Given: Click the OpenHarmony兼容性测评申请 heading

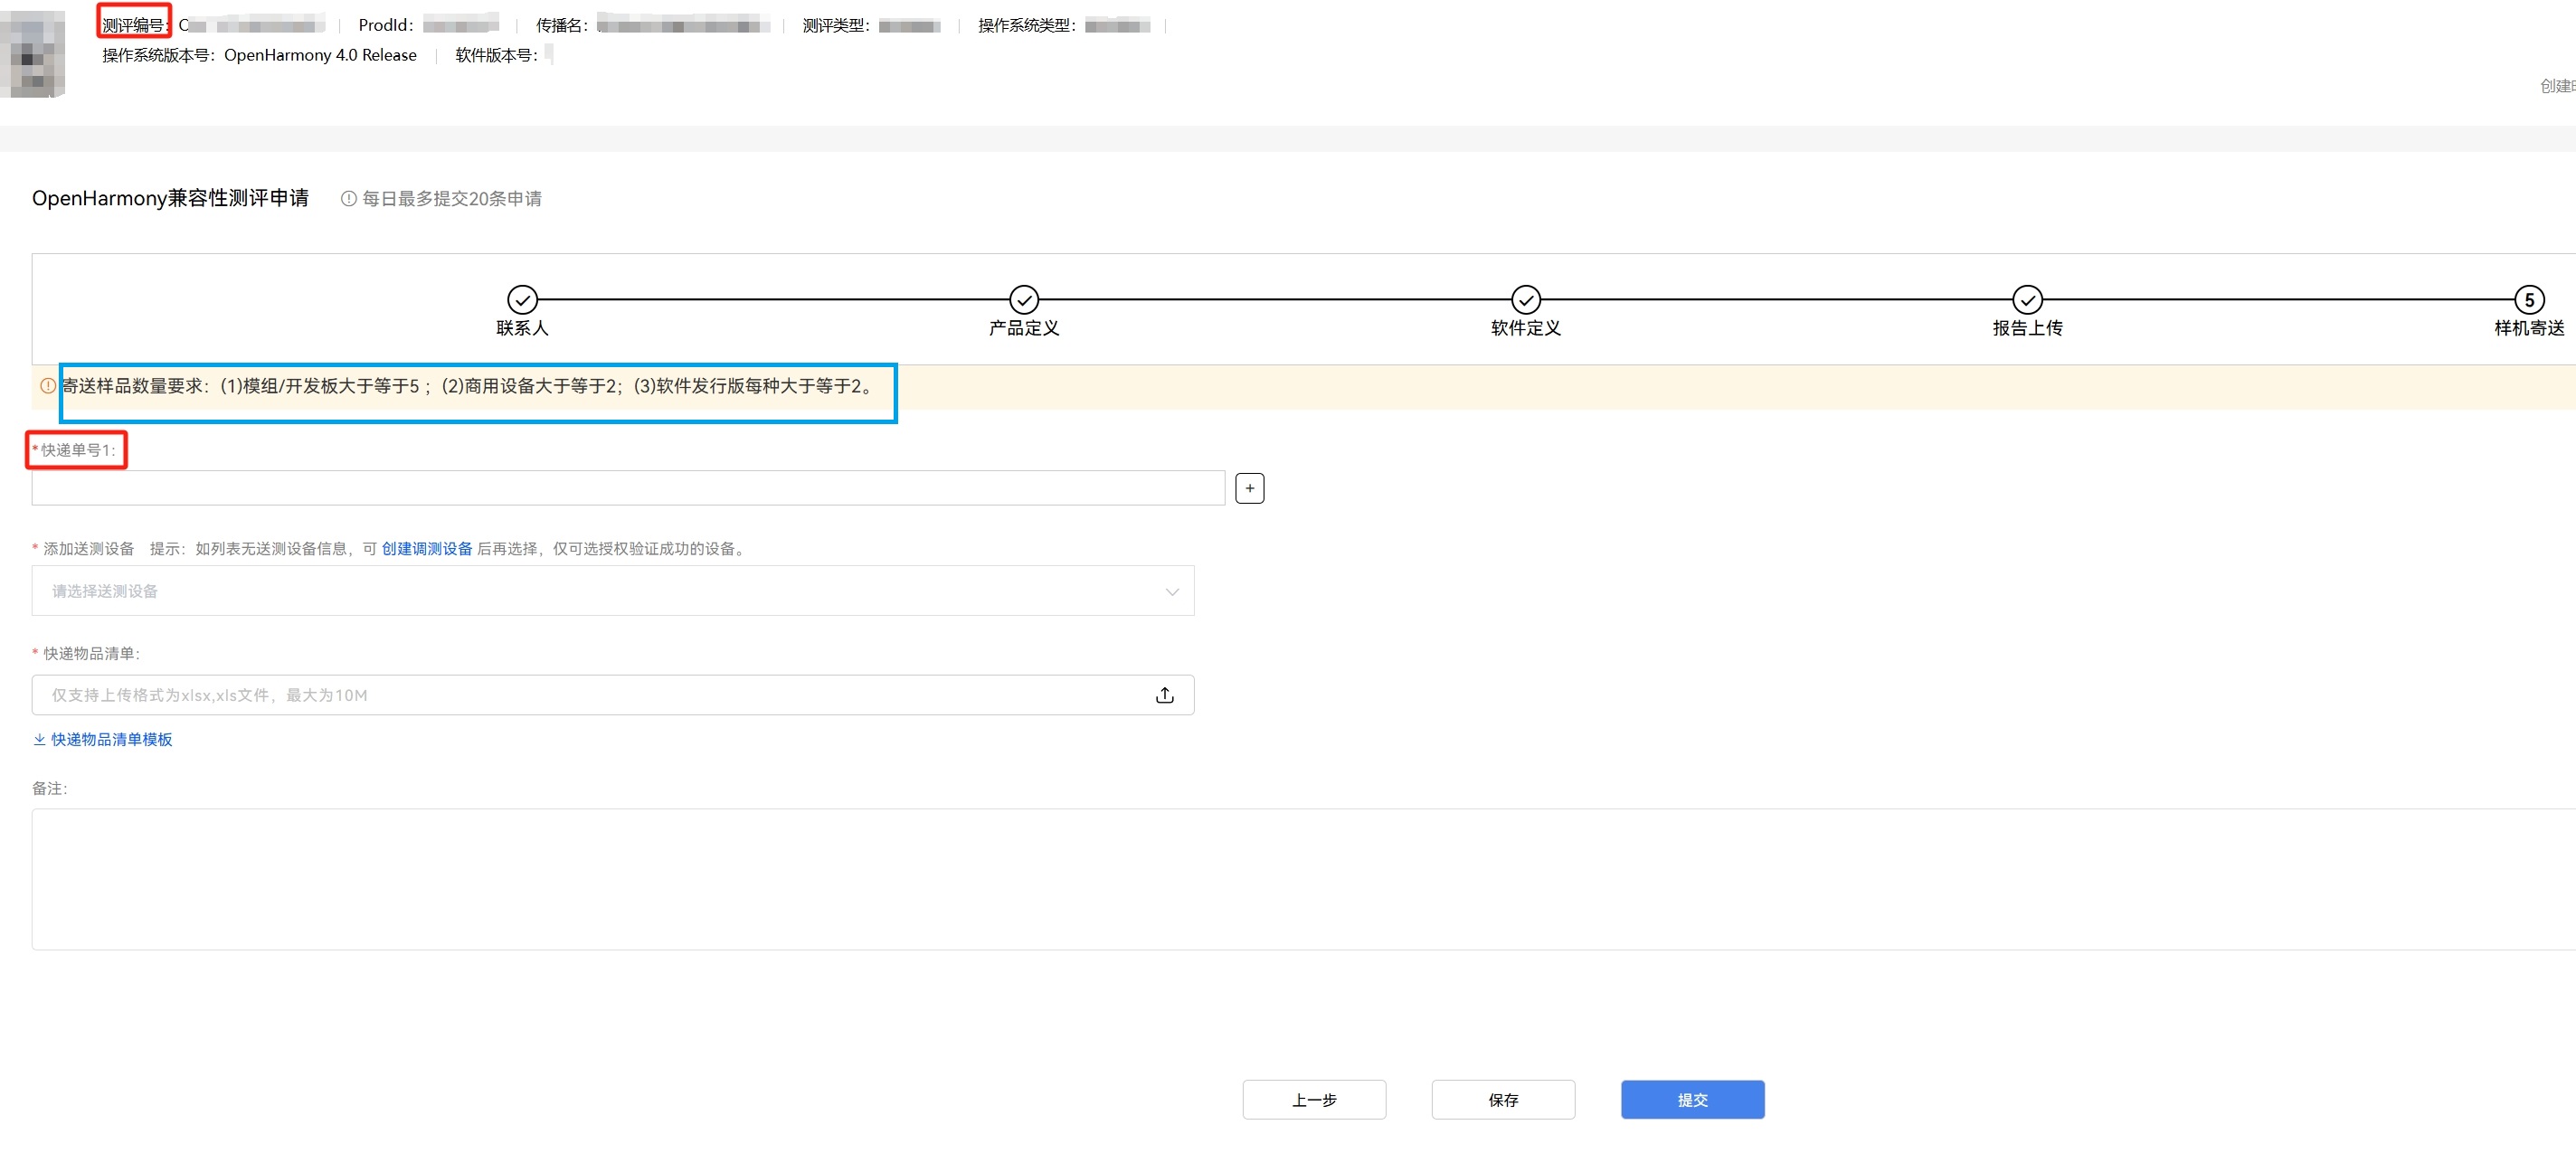Looking at the screenshot, I should pos(170,198).
